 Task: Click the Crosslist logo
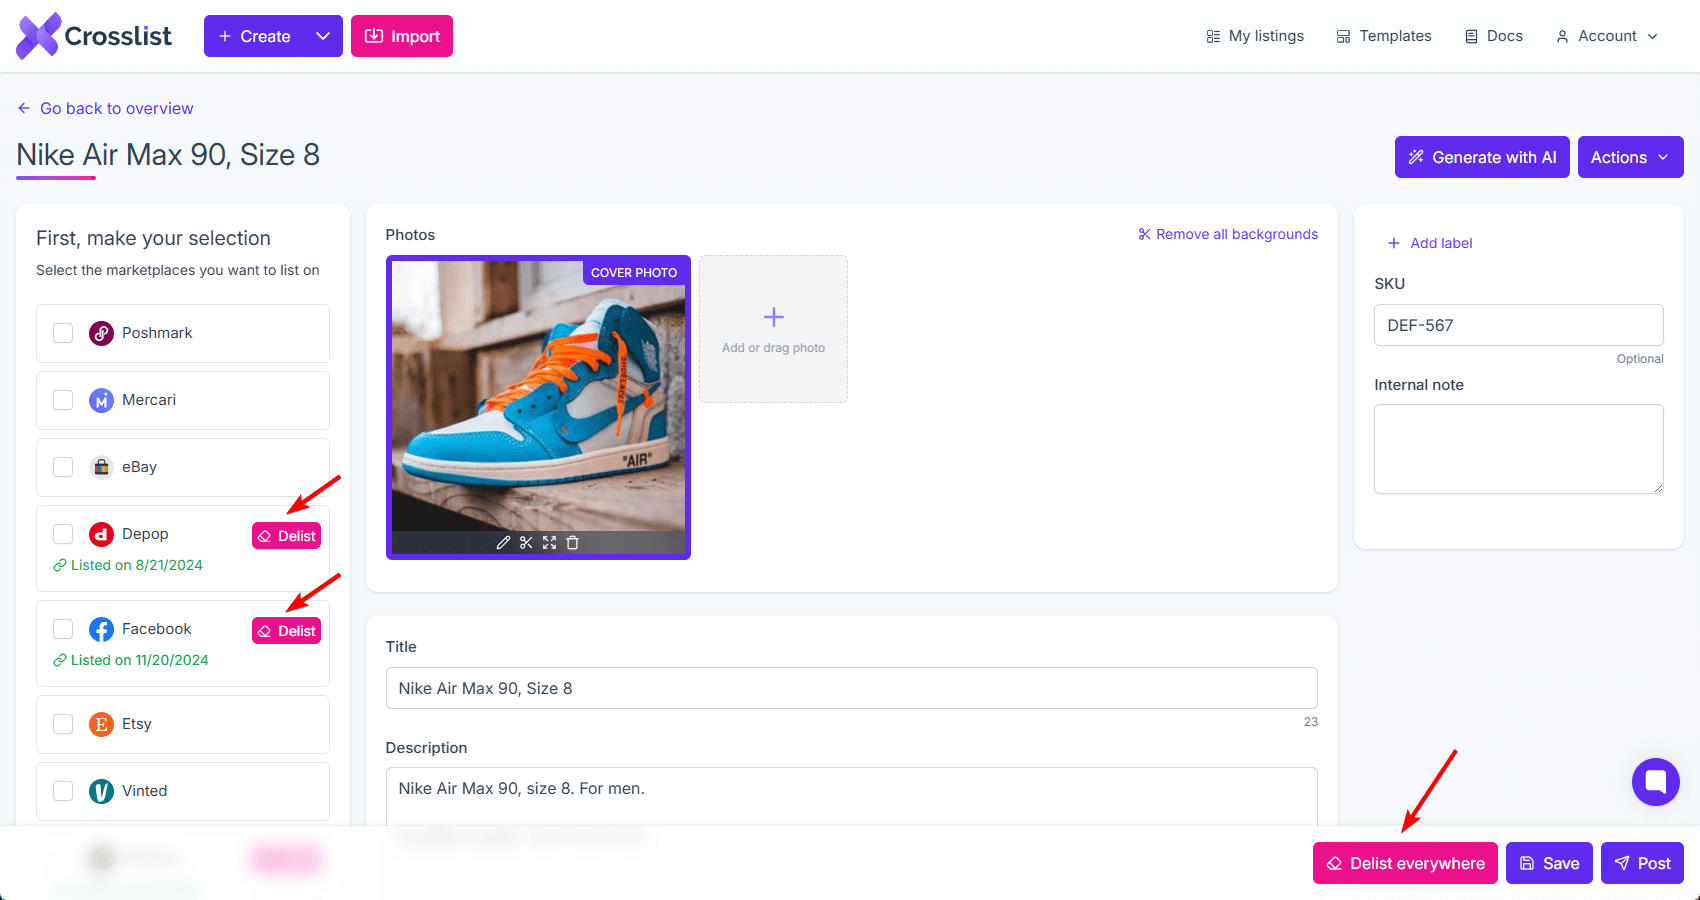pyautogui.click(x=94, y=36)
